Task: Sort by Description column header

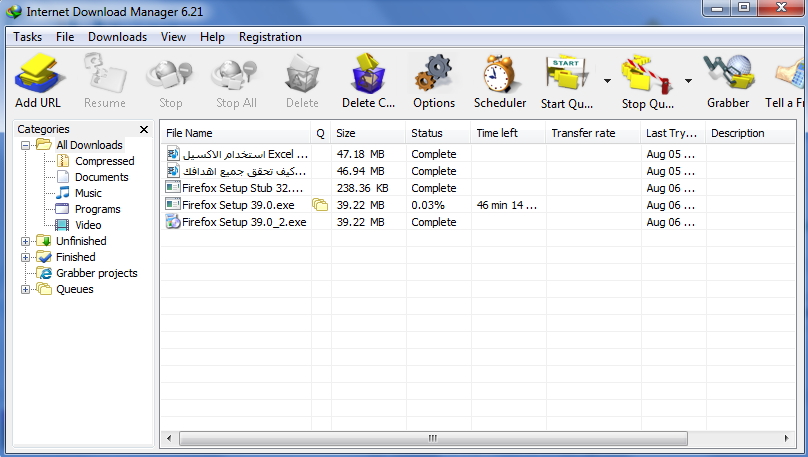Action: click(x=750, y=133)
